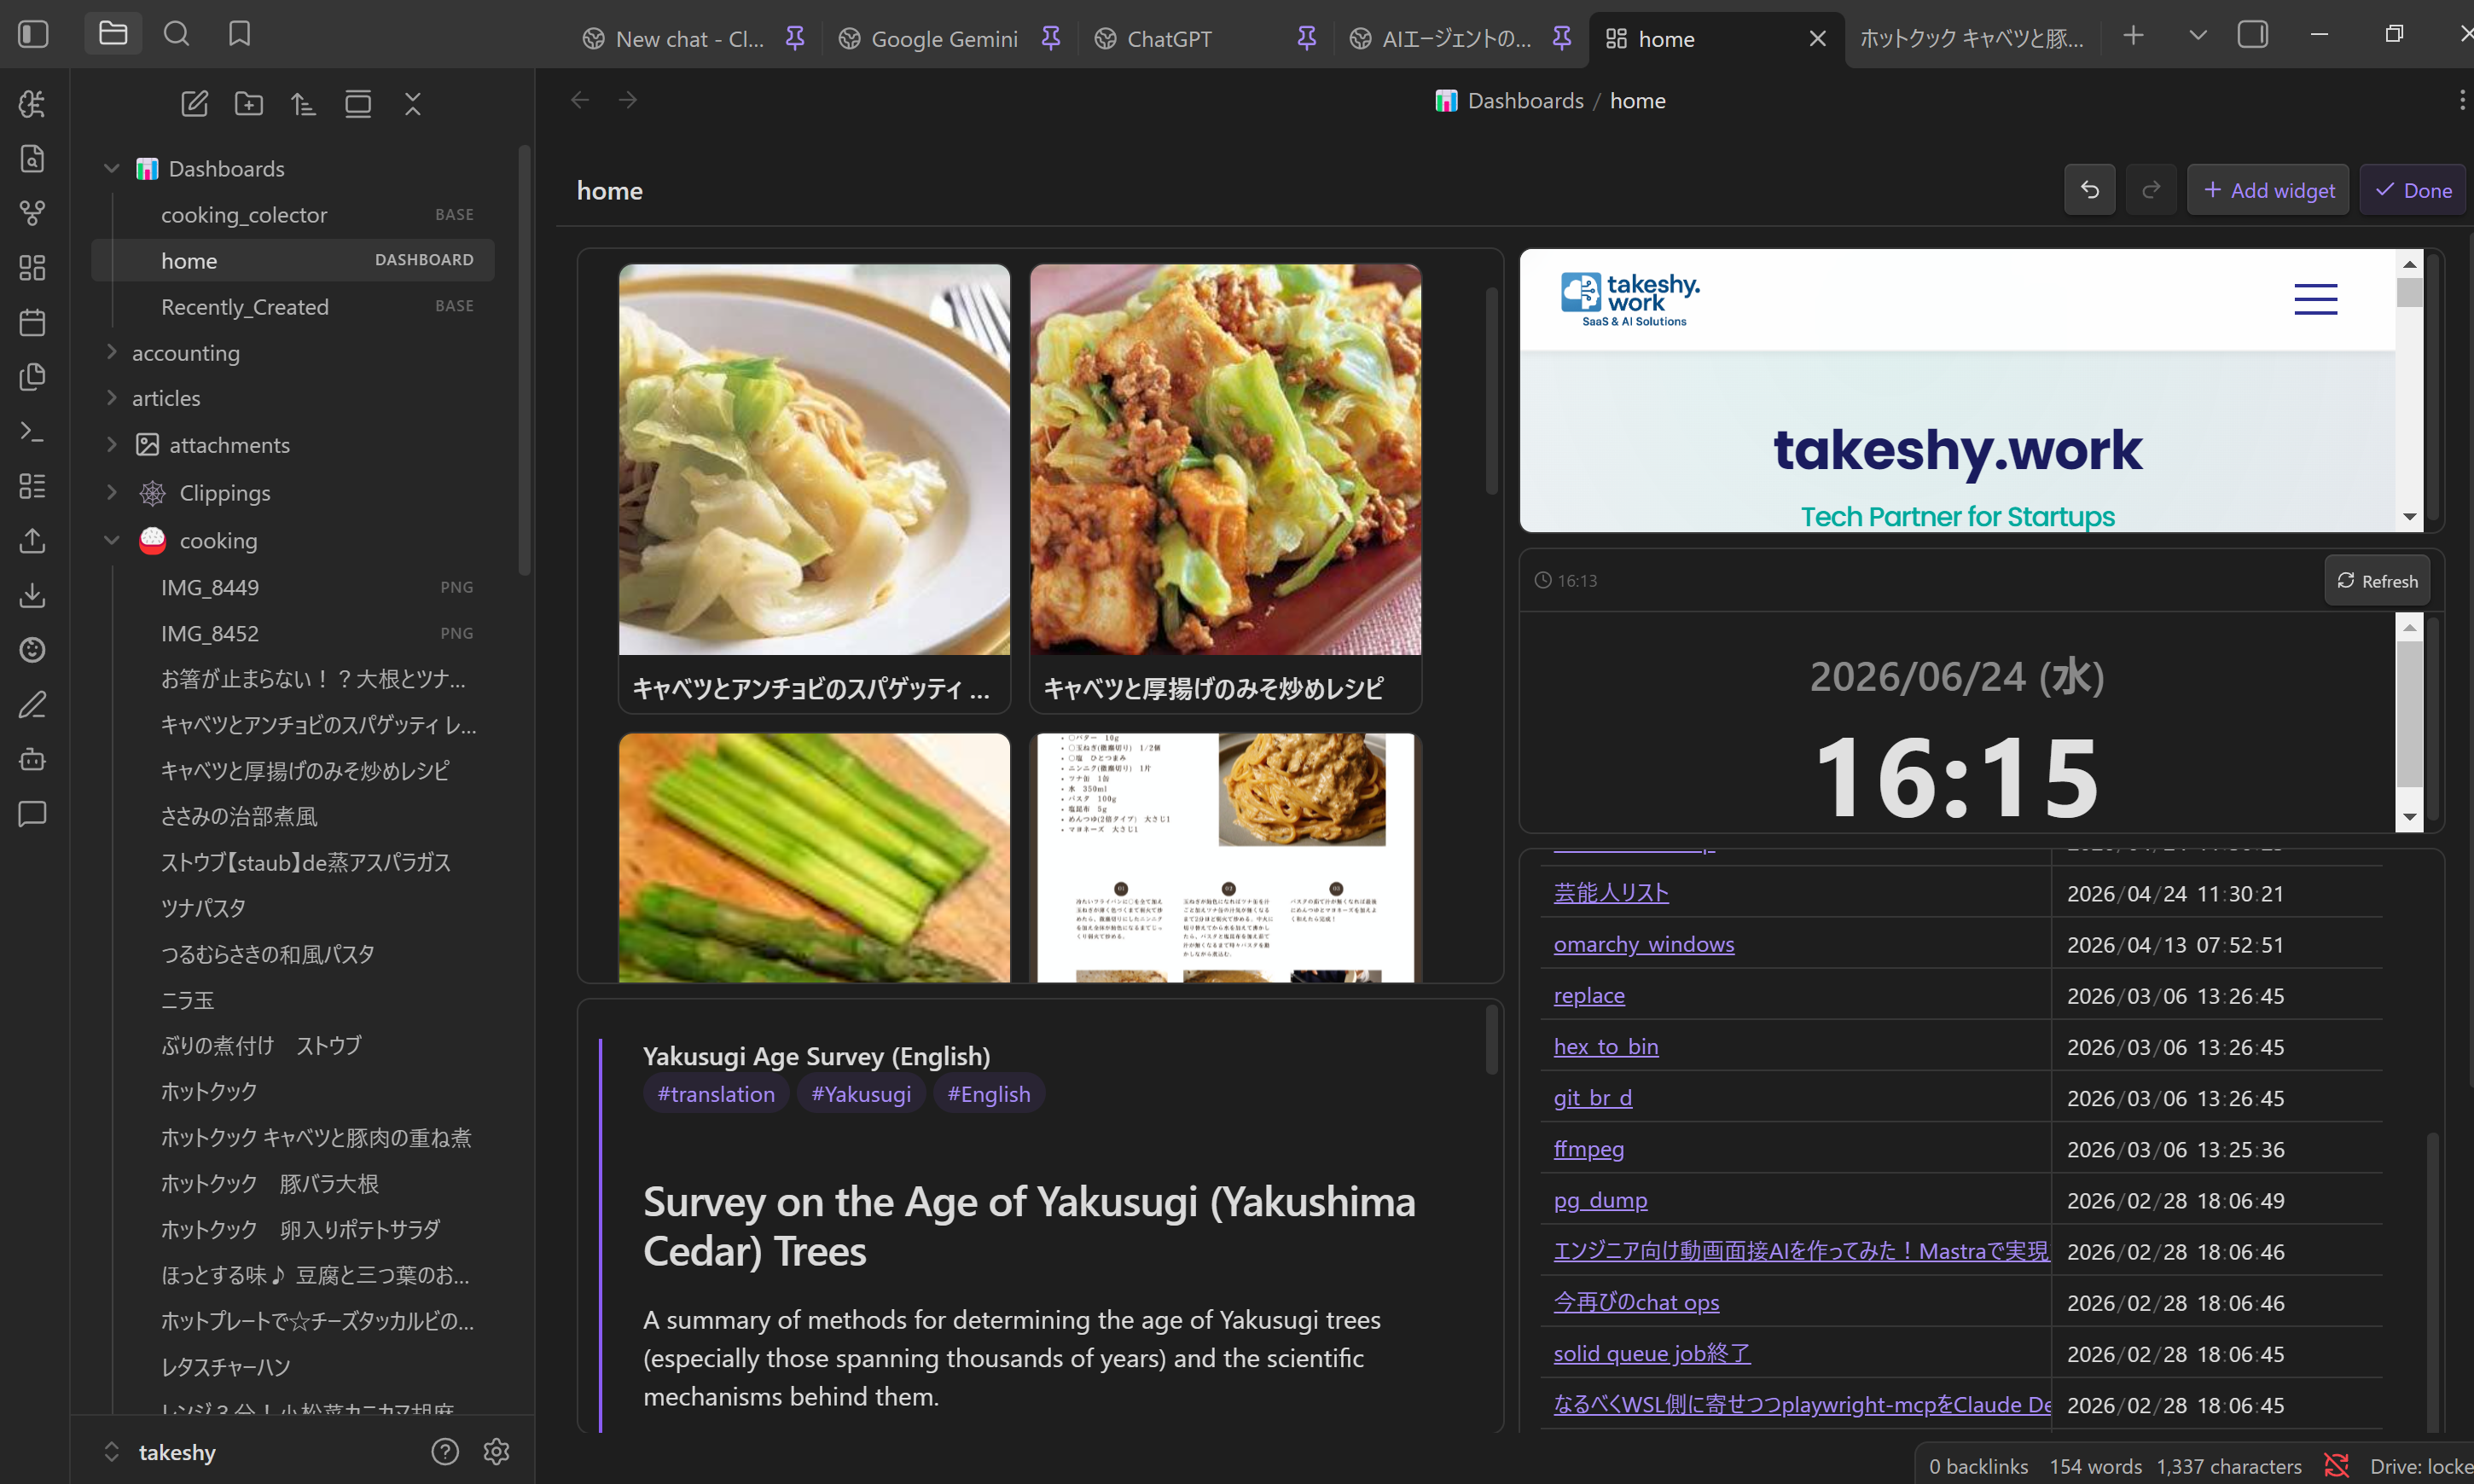The width and height of the screenshot is (2474, 1484).
Task: Open a new tab with plus
Action: 2133,36
